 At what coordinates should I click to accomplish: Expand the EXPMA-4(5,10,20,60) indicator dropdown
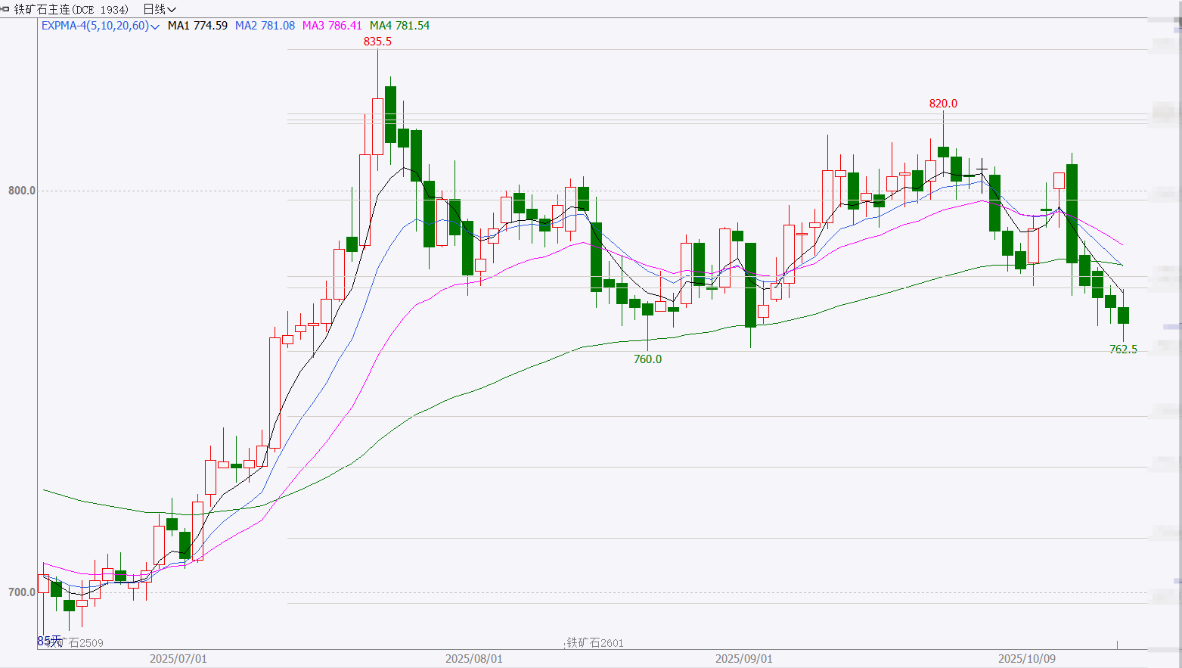[155, 25]
